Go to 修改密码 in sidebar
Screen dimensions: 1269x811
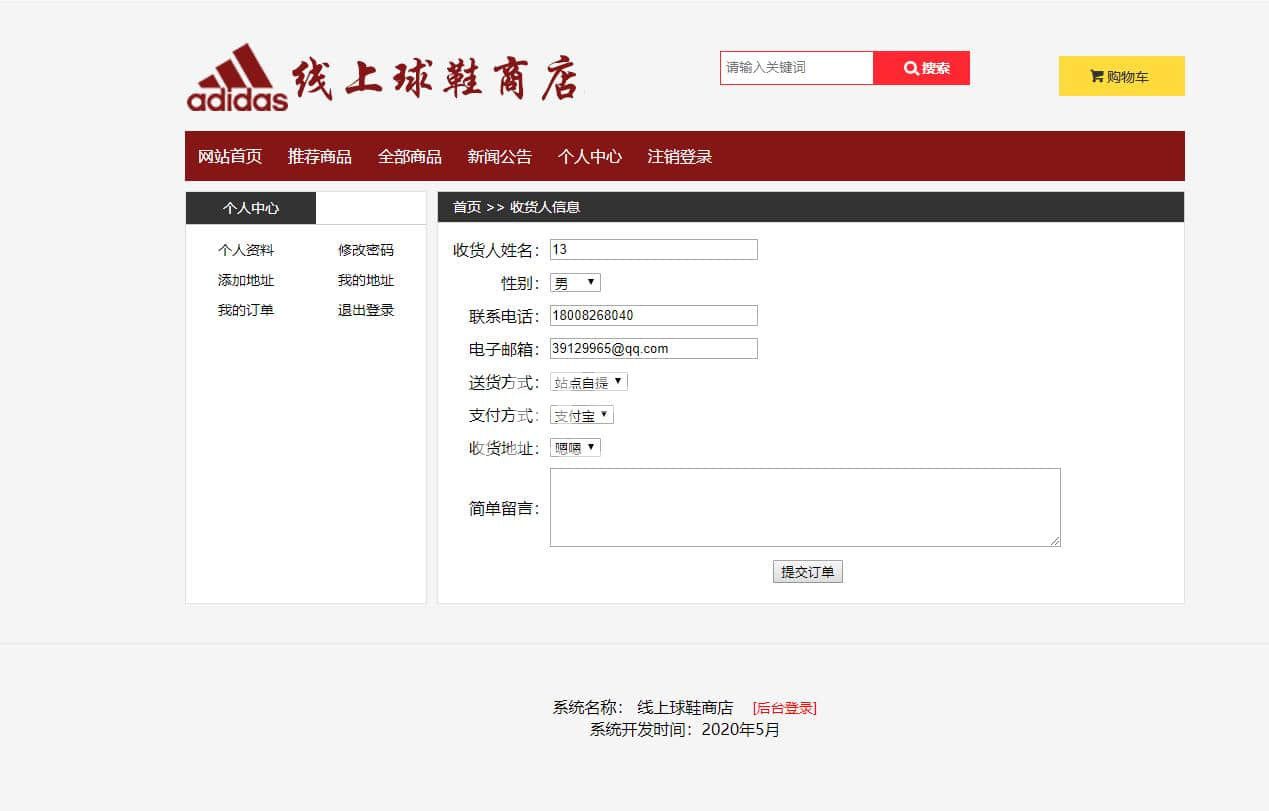pos(366,250)
